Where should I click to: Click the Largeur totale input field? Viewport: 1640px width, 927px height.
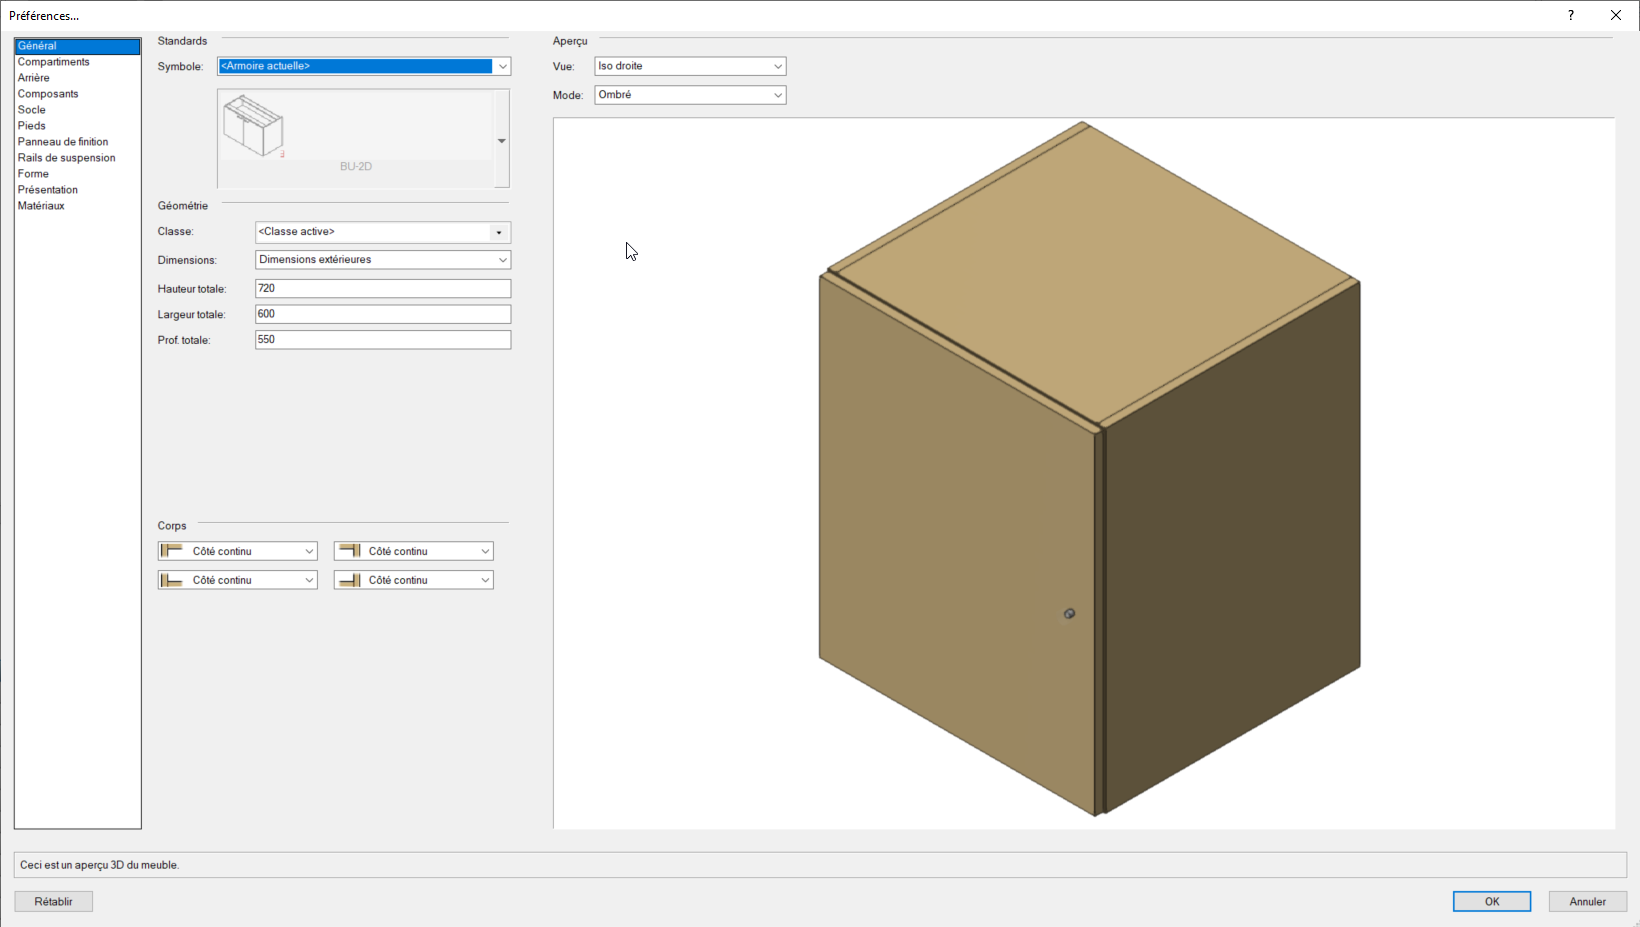383,314
